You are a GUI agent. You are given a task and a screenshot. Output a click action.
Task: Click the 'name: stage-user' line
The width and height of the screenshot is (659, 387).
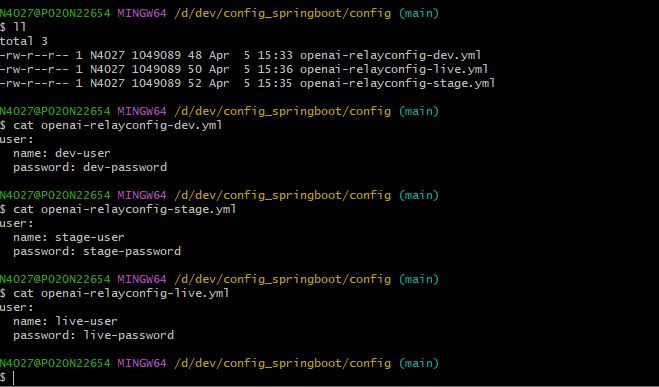pyautogui.click(x=69, y=237)
